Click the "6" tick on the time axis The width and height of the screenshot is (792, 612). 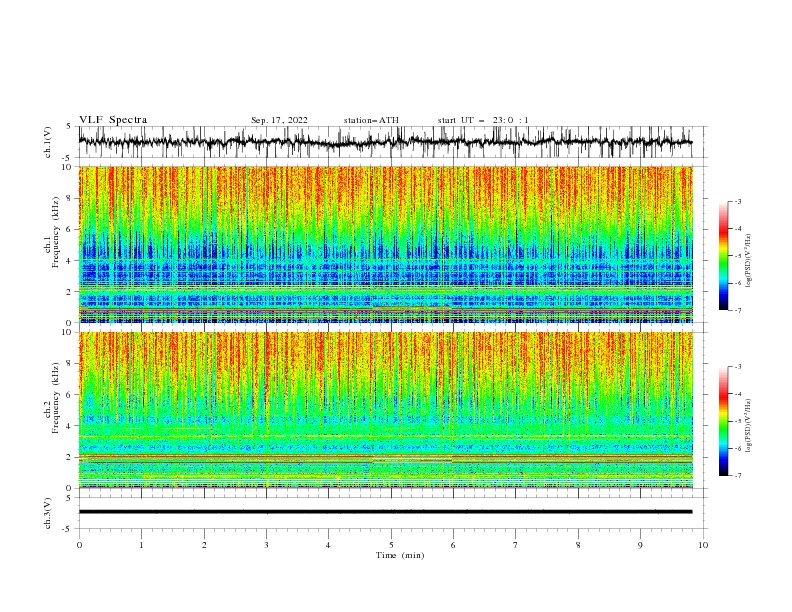pyautogui.click(x=453, y=545)
